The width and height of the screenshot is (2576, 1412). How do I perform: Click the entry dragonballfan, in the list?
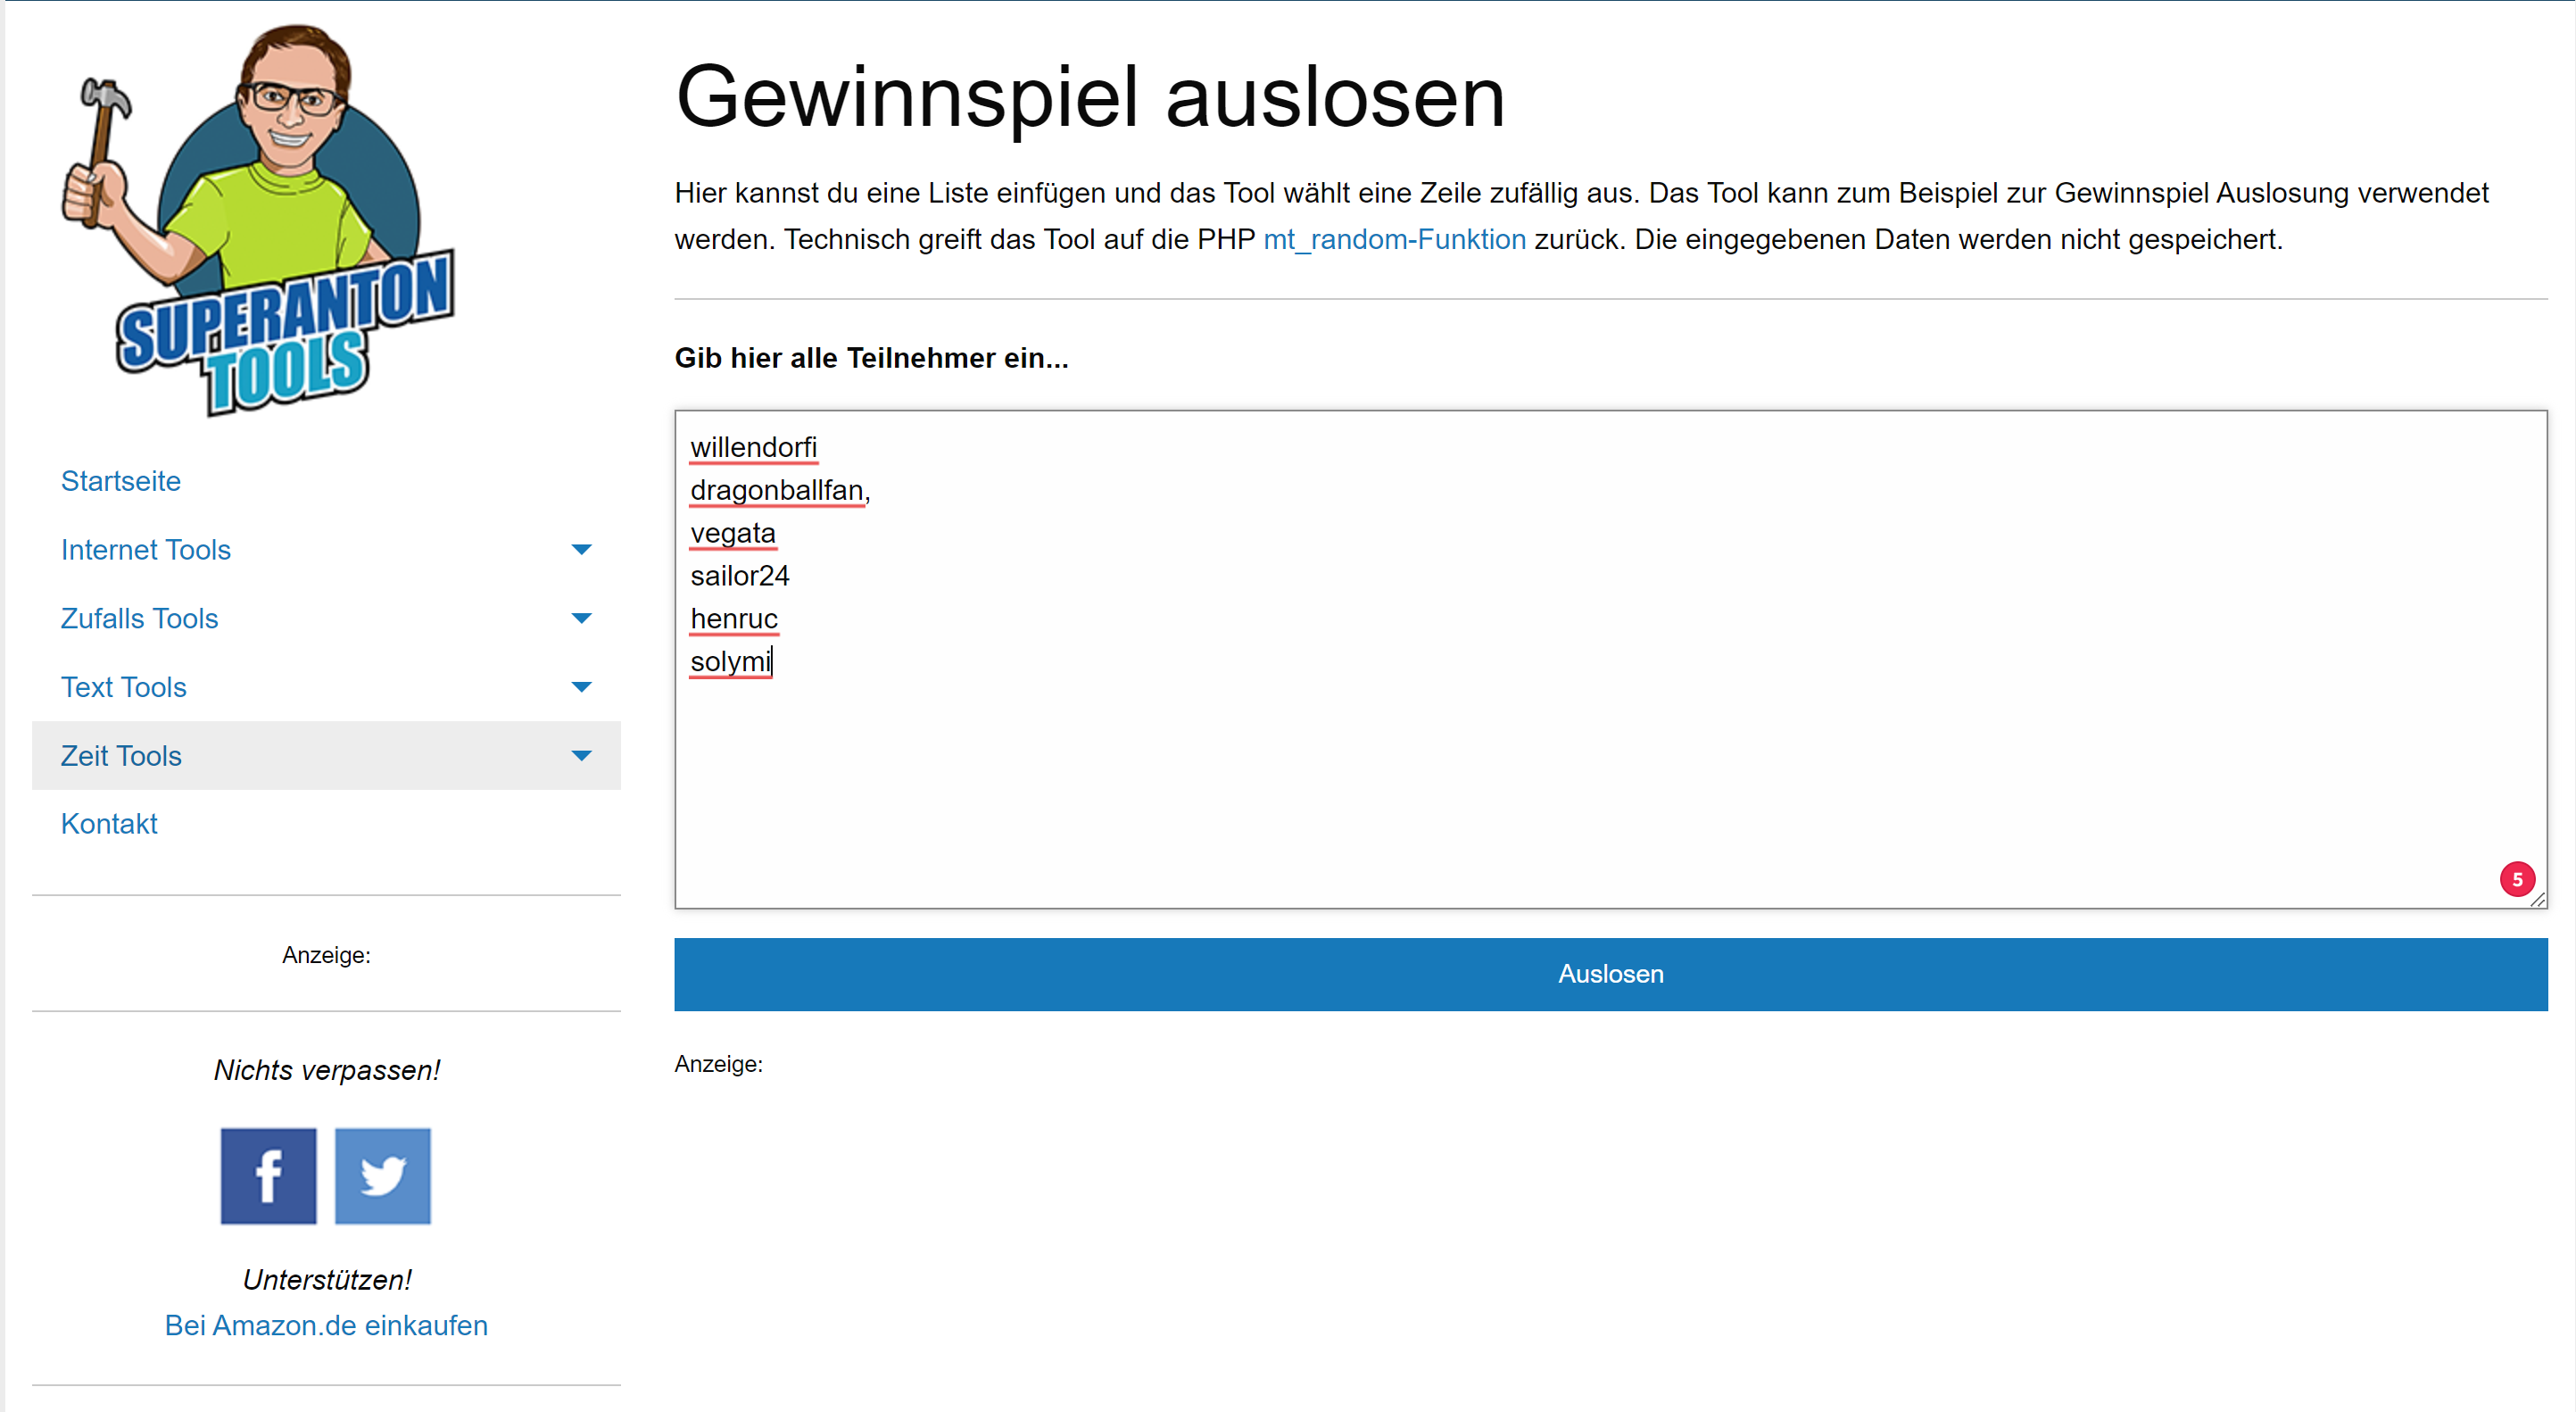(x=780, y=490)
